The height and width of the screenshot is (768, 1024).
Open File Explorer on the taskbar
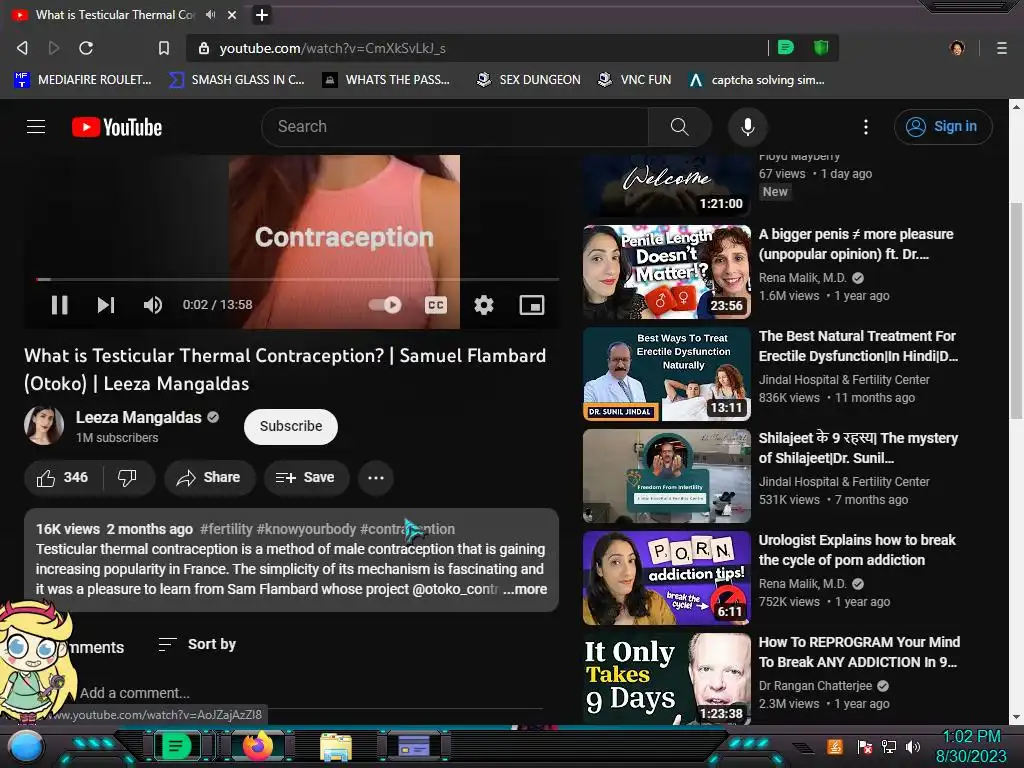click(336, 746)
